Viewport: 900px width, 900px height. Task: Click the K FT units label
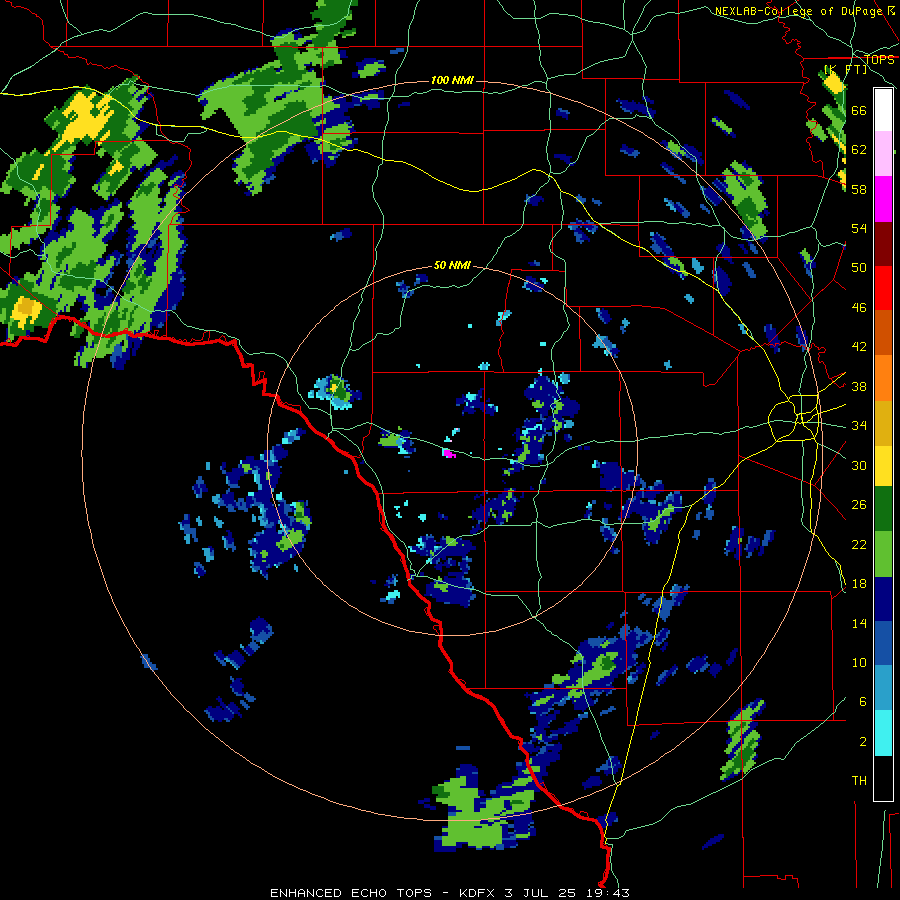coord(845,70)
